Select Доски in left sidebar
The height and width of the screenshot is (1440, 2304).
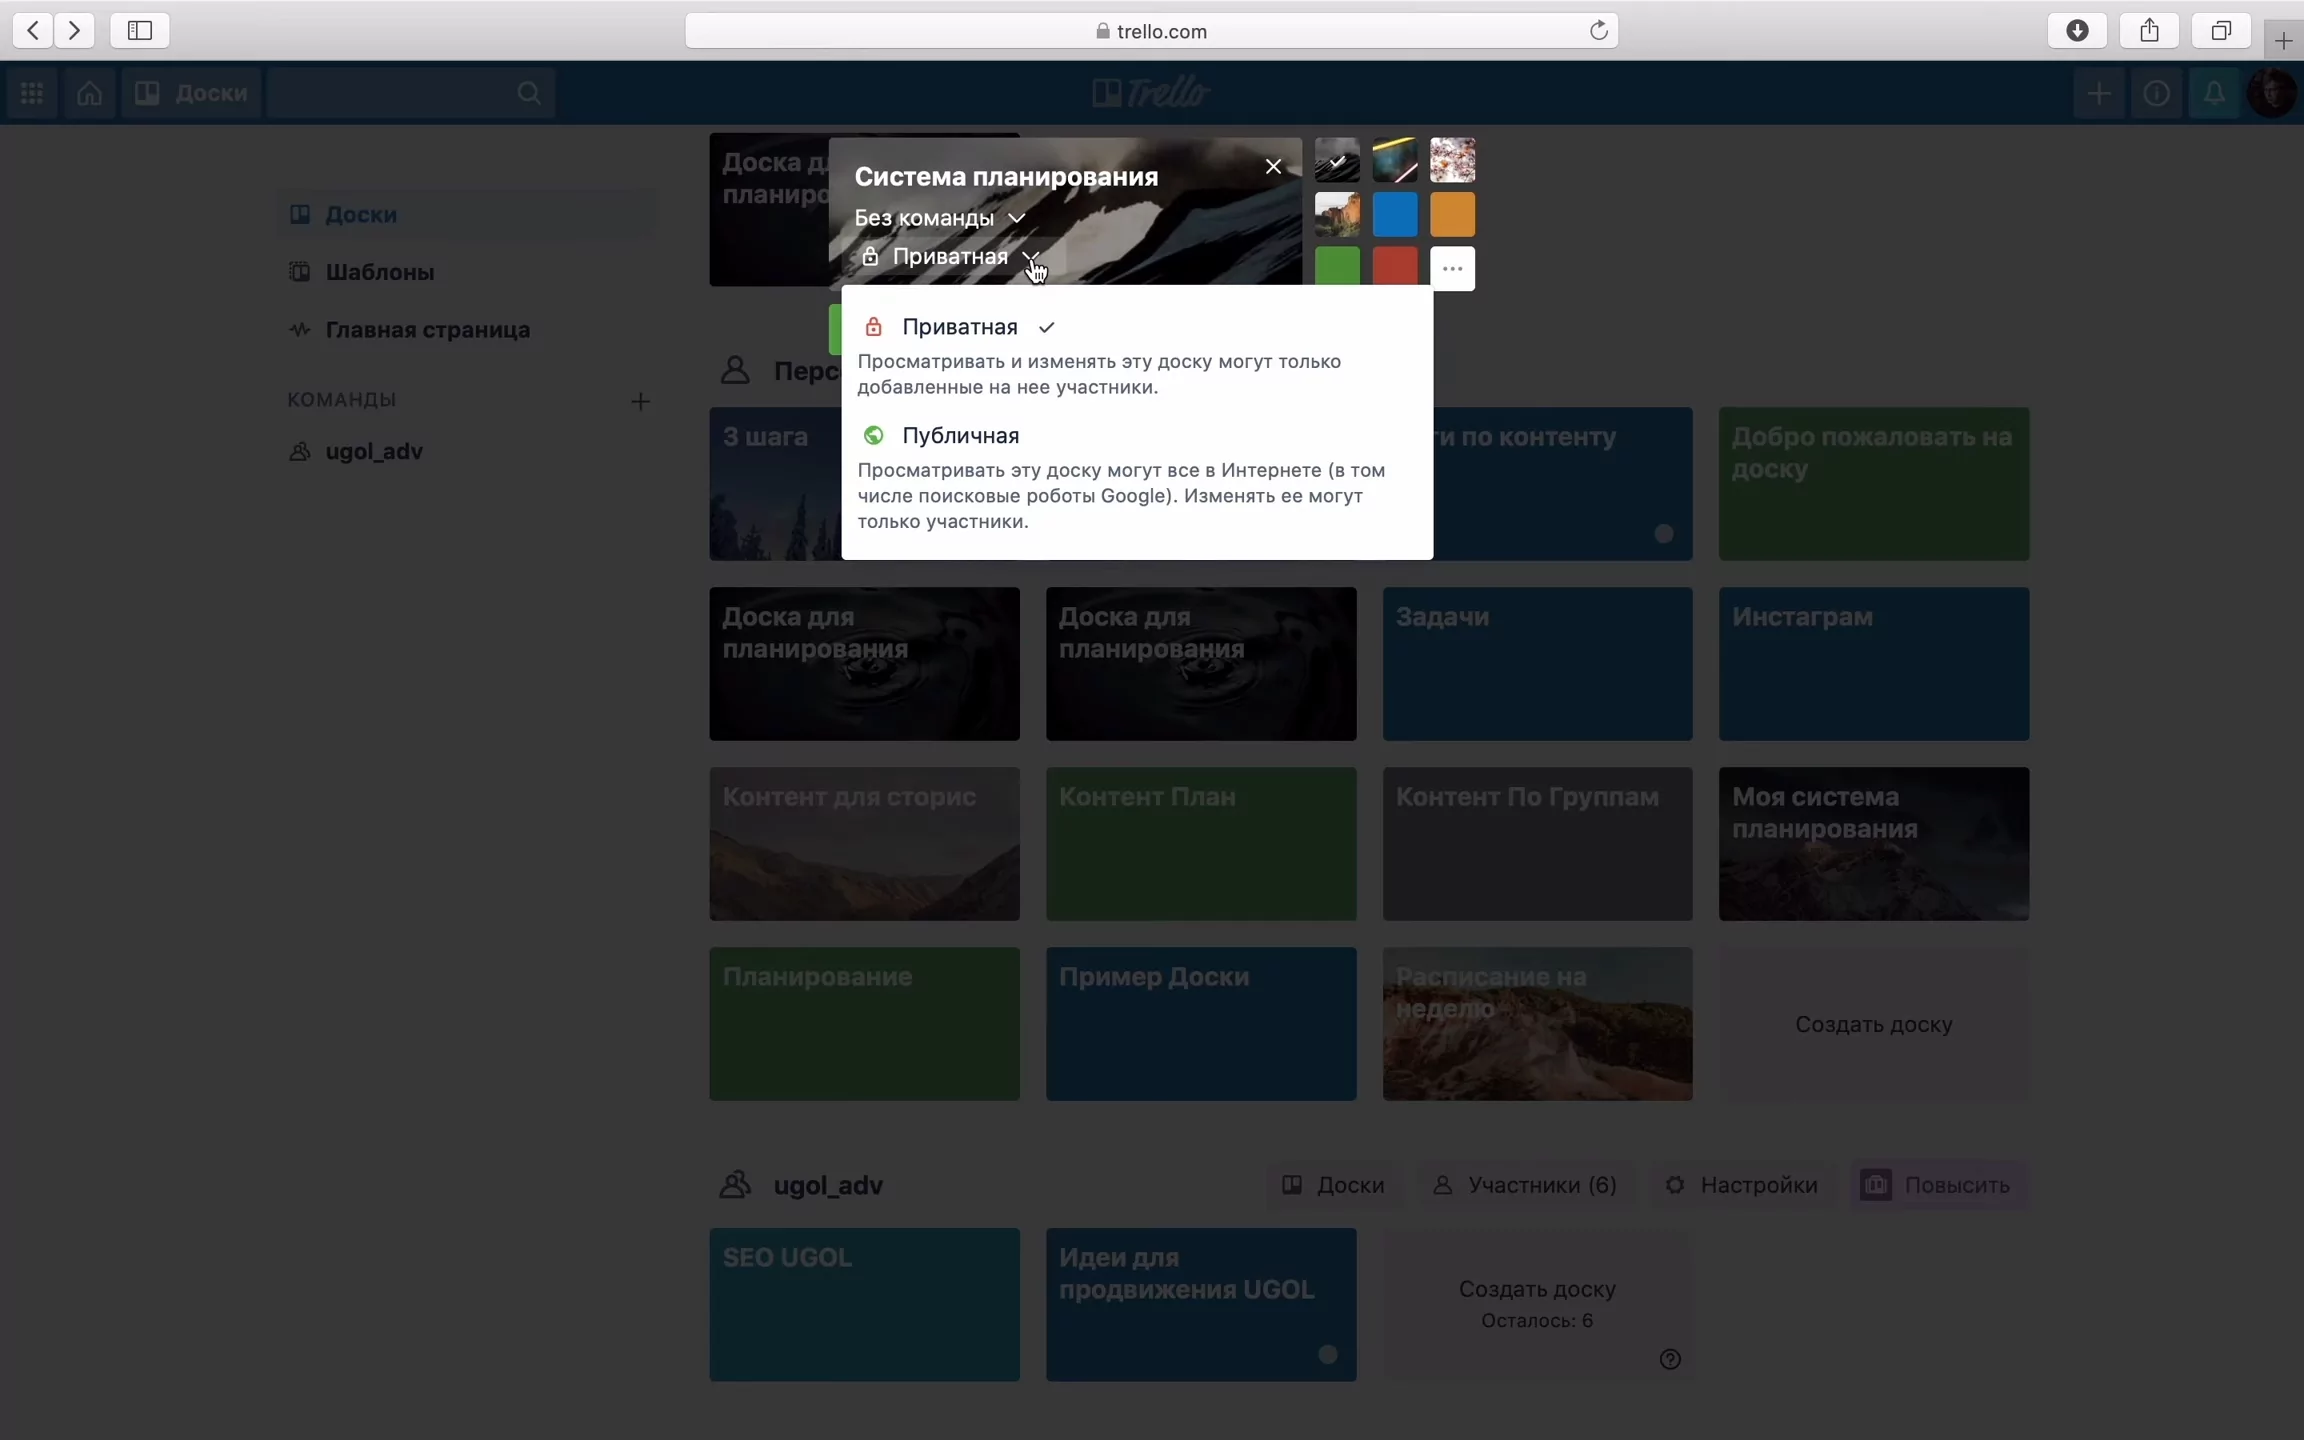(x=467, y=214)
